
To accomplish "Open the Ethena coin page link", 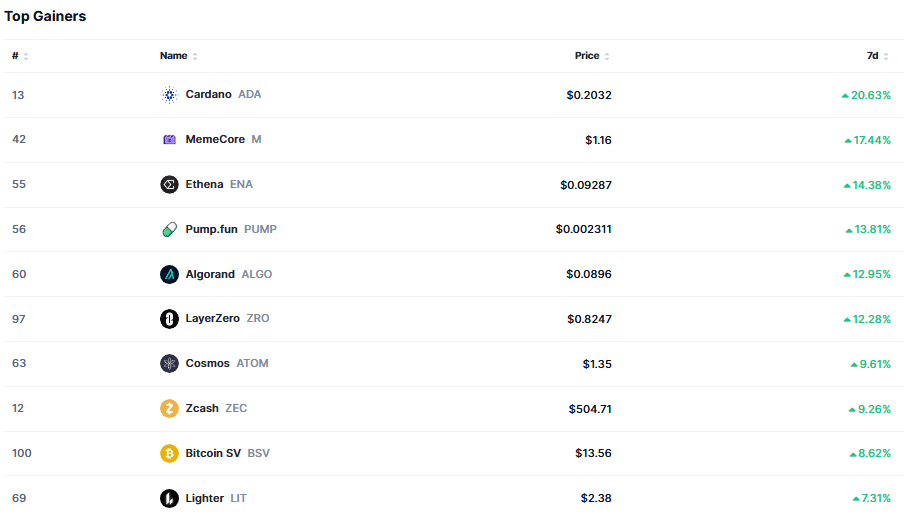I will pos(204,184).
